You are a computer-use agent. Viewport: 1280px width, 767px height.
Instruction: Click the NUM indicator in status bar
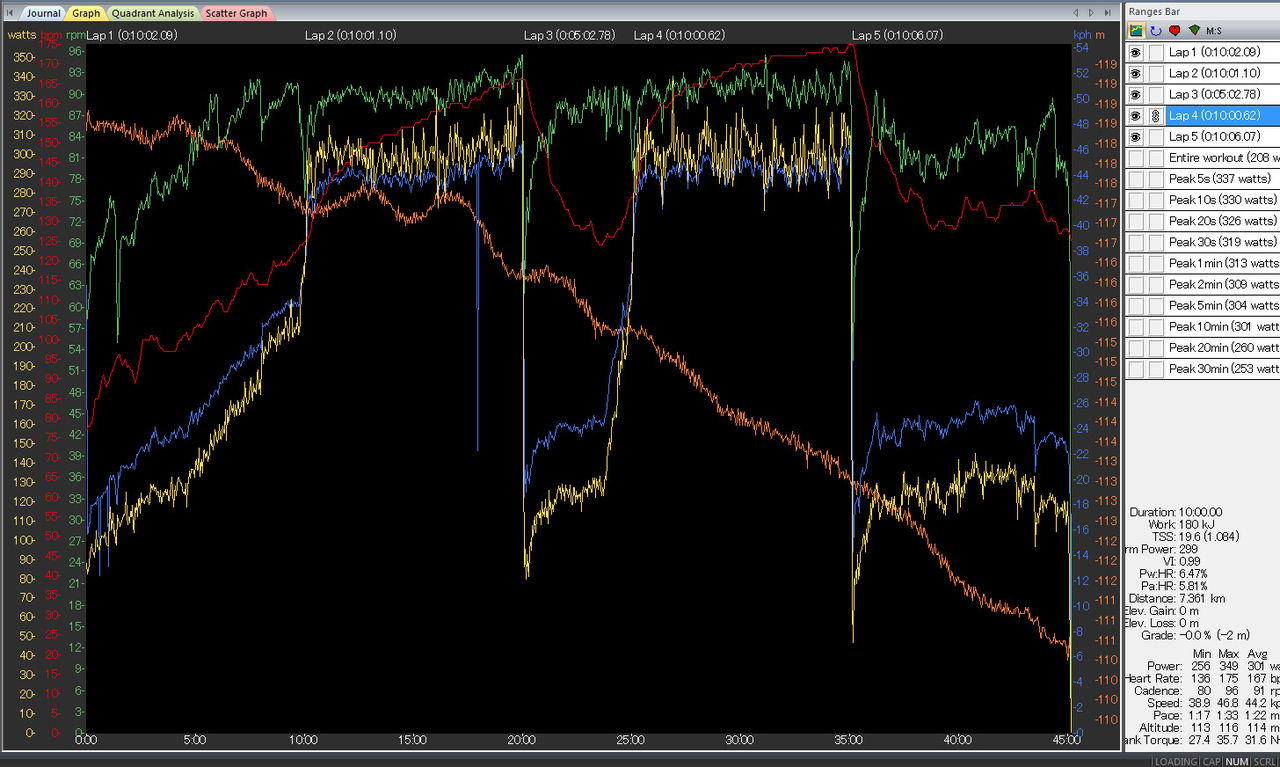tap(1237, 761)
